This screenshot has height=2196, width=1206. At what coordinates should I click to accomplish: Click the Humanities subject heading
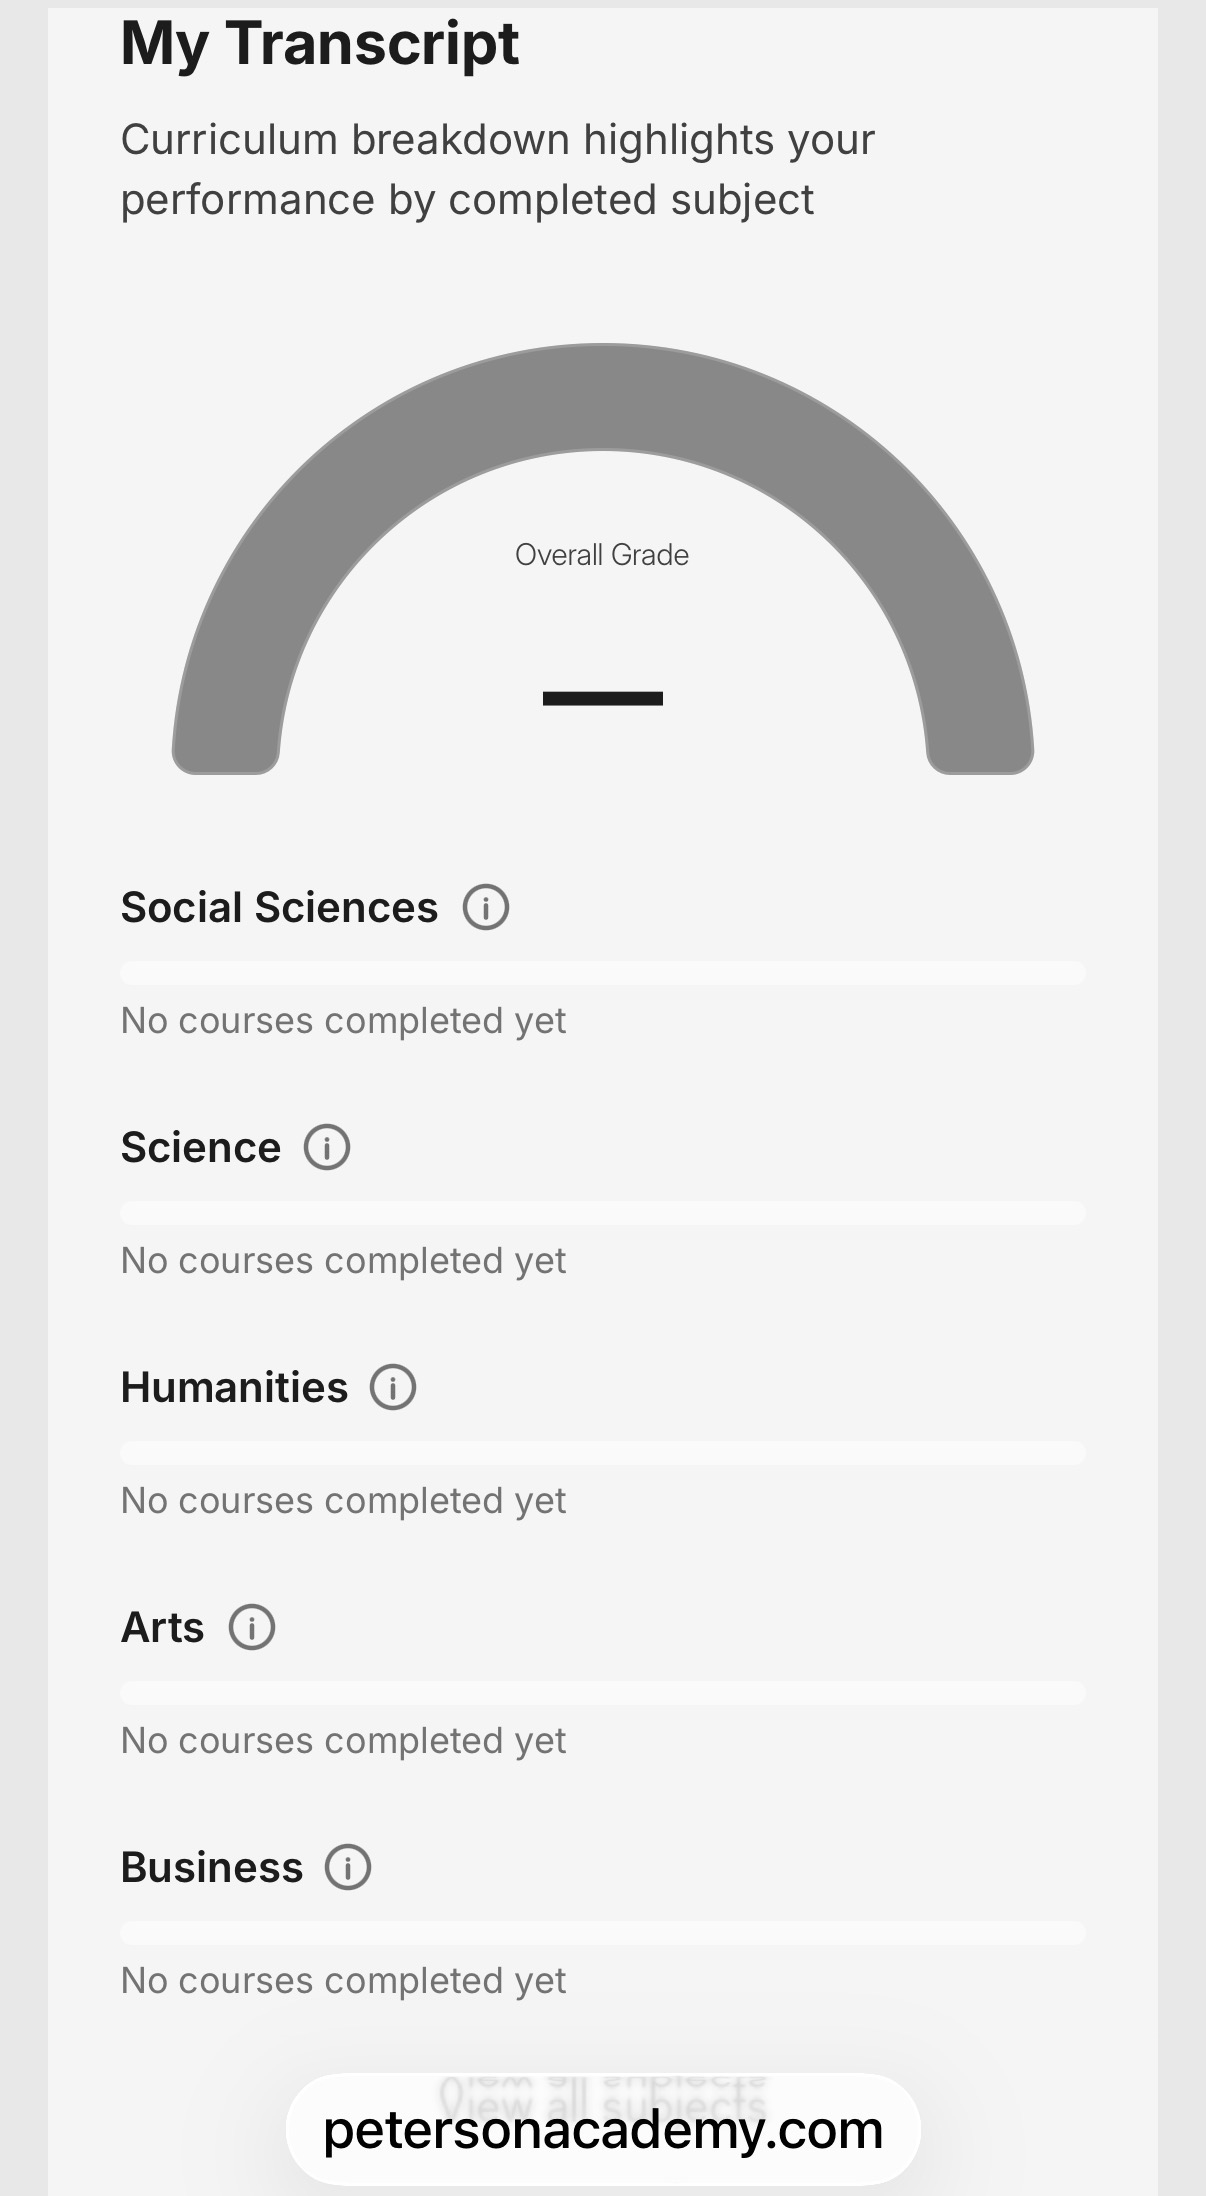tap(234, 1387)
